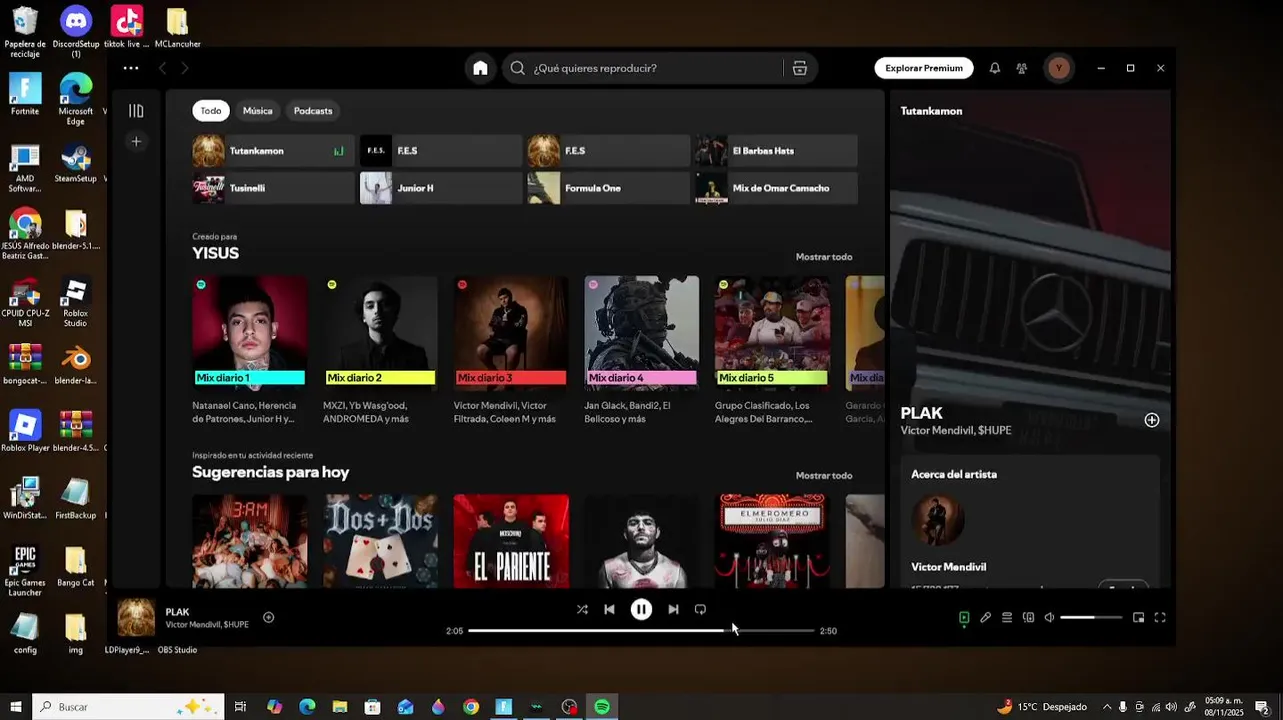Go forward with navigation arrow
The height and width of the screenshot is (720, 1283).
pyautogui.click(x=185, y=68)
